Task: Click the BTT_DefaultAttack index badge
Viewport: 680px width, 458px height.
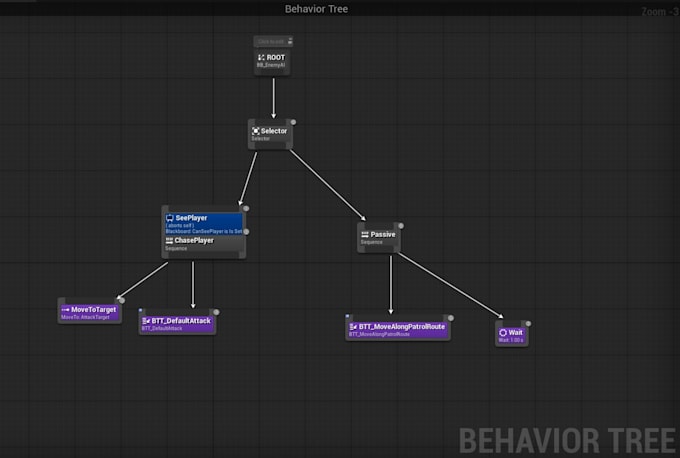Action: point(216,312)
